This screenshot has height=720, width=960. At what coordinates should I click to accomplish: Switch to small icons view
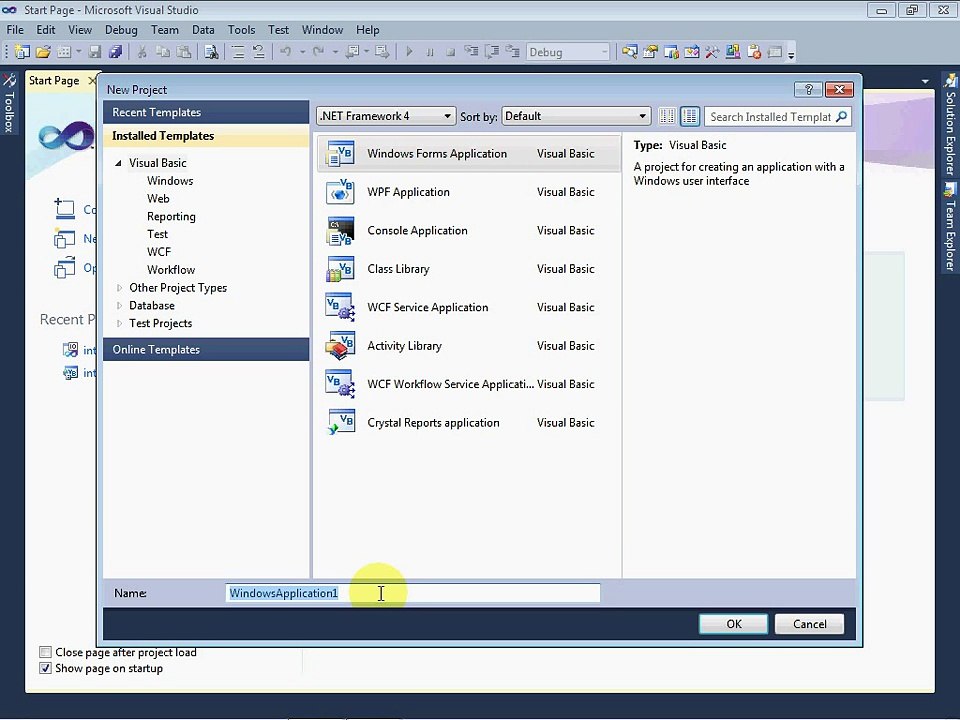(667, 116)
